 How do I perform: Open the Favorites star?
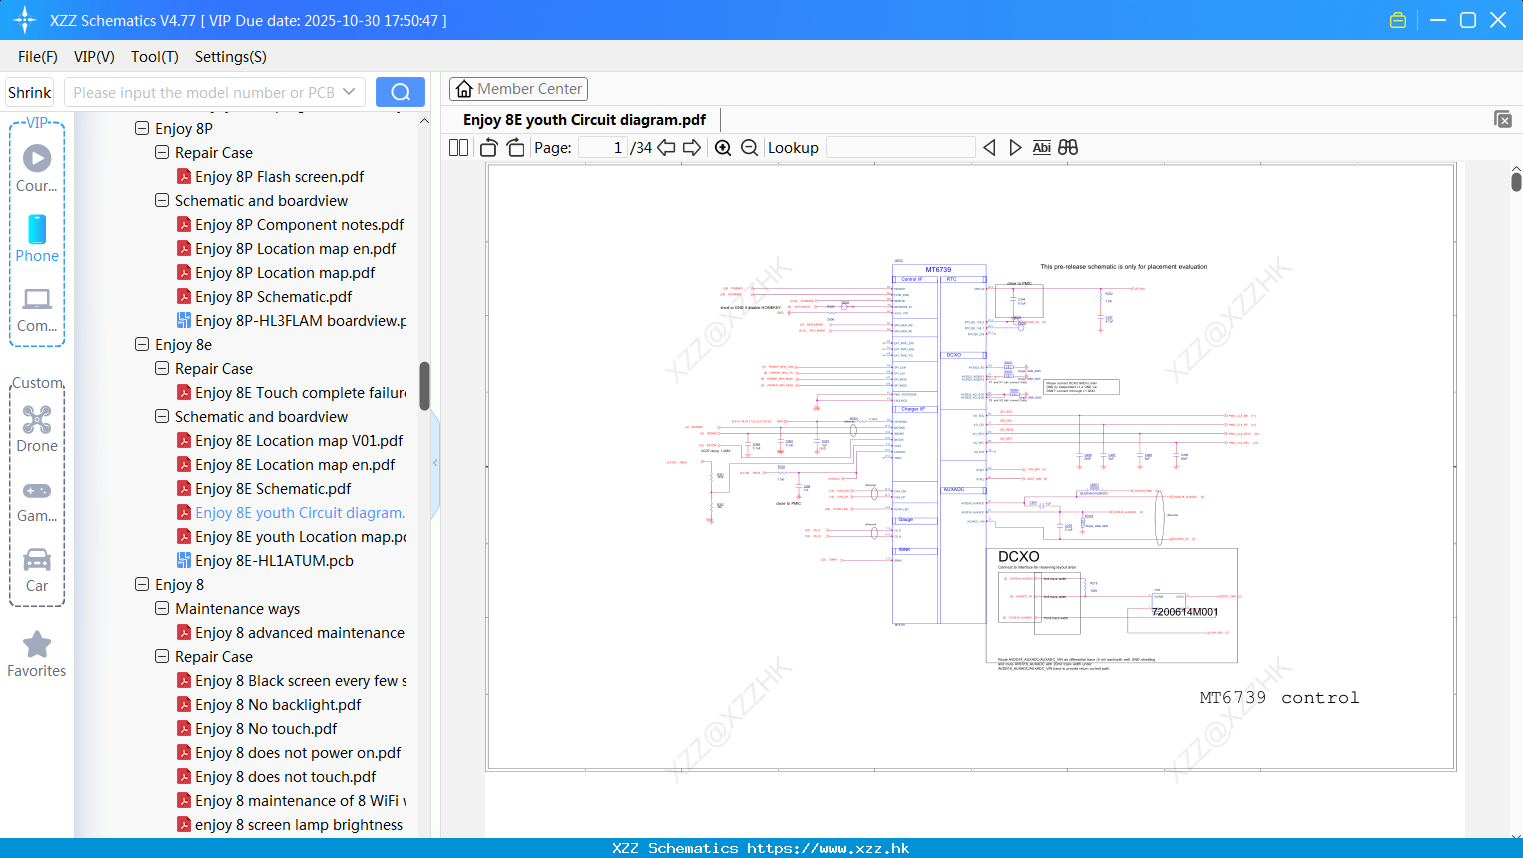(37, 654)
